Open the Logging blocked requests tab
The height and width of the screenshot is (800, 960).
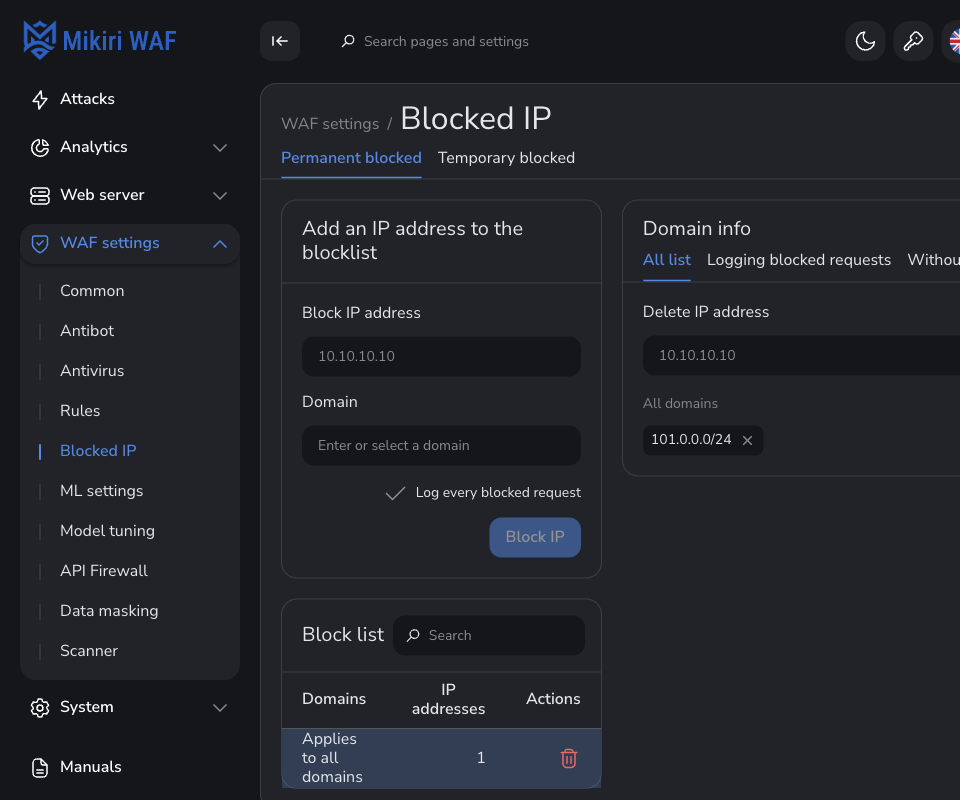pos(799,260)
